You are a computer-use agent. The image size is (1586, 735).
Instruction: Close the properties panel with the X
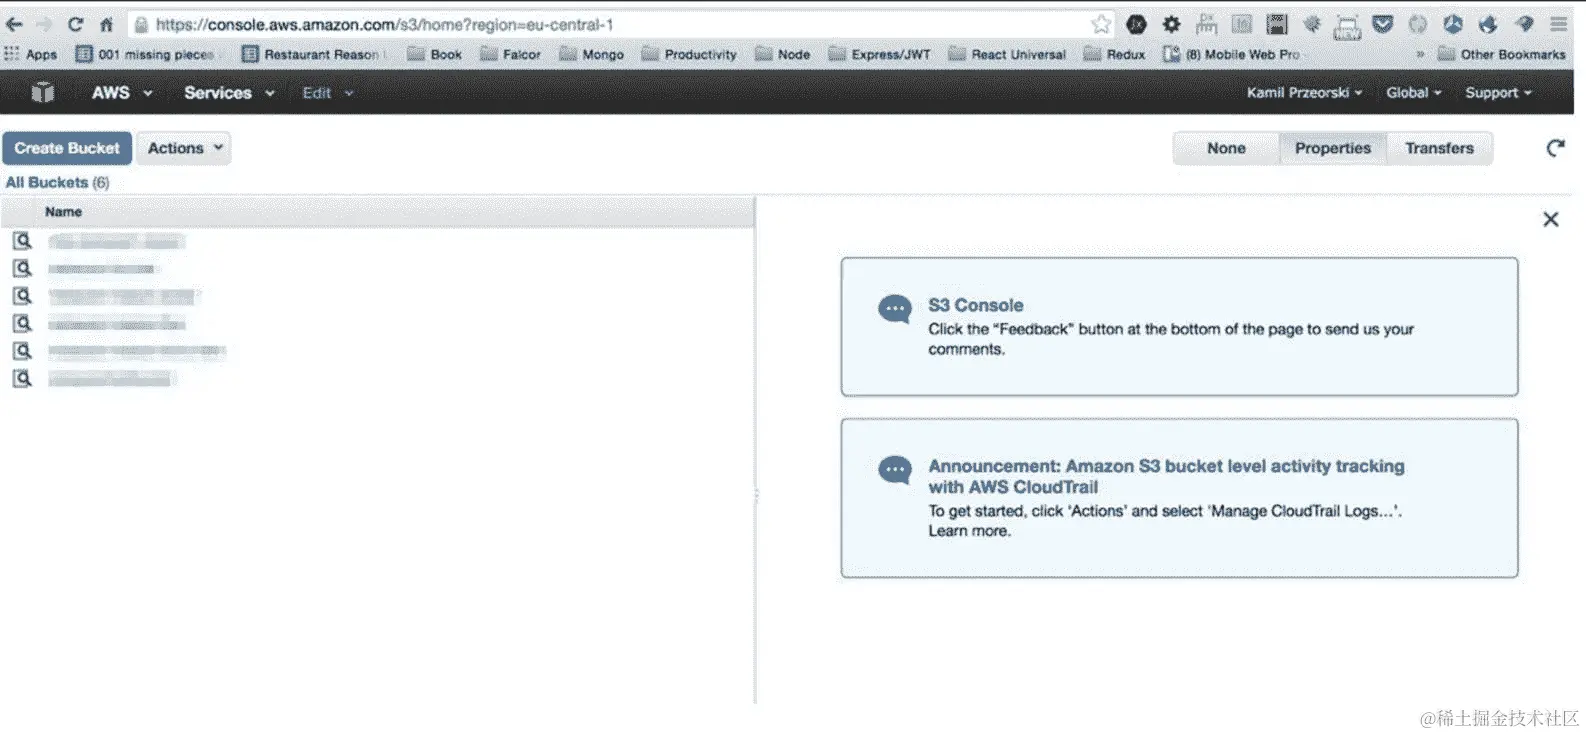(1551, 219)
